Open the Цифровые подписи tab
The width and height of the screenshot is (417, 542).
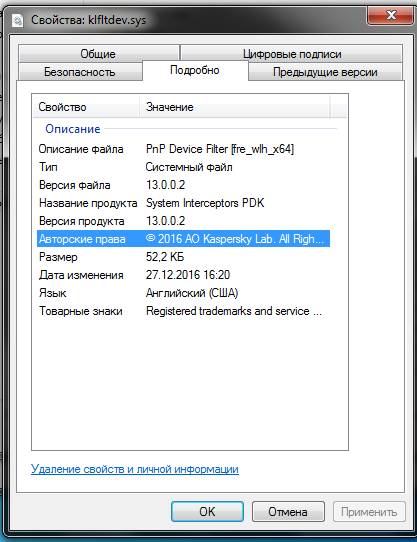292,54
